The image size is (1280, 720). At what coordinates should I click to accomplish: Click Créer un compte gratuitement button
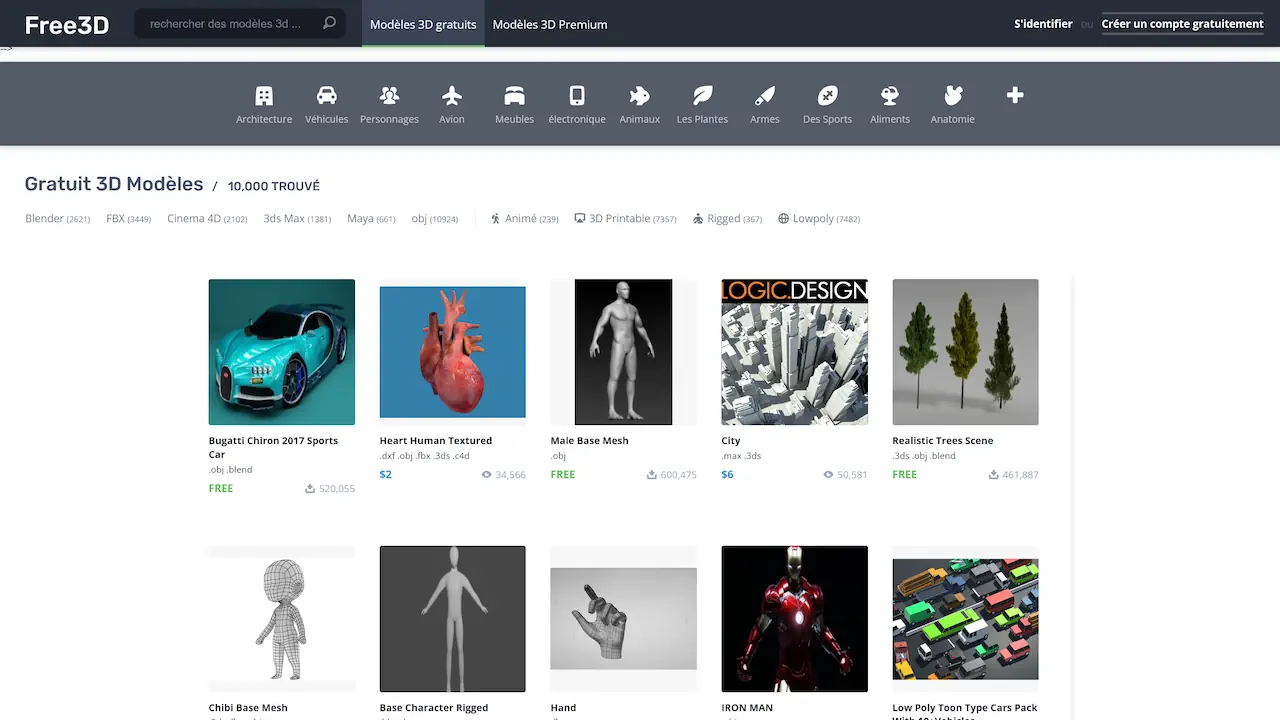coord(1182,24)
